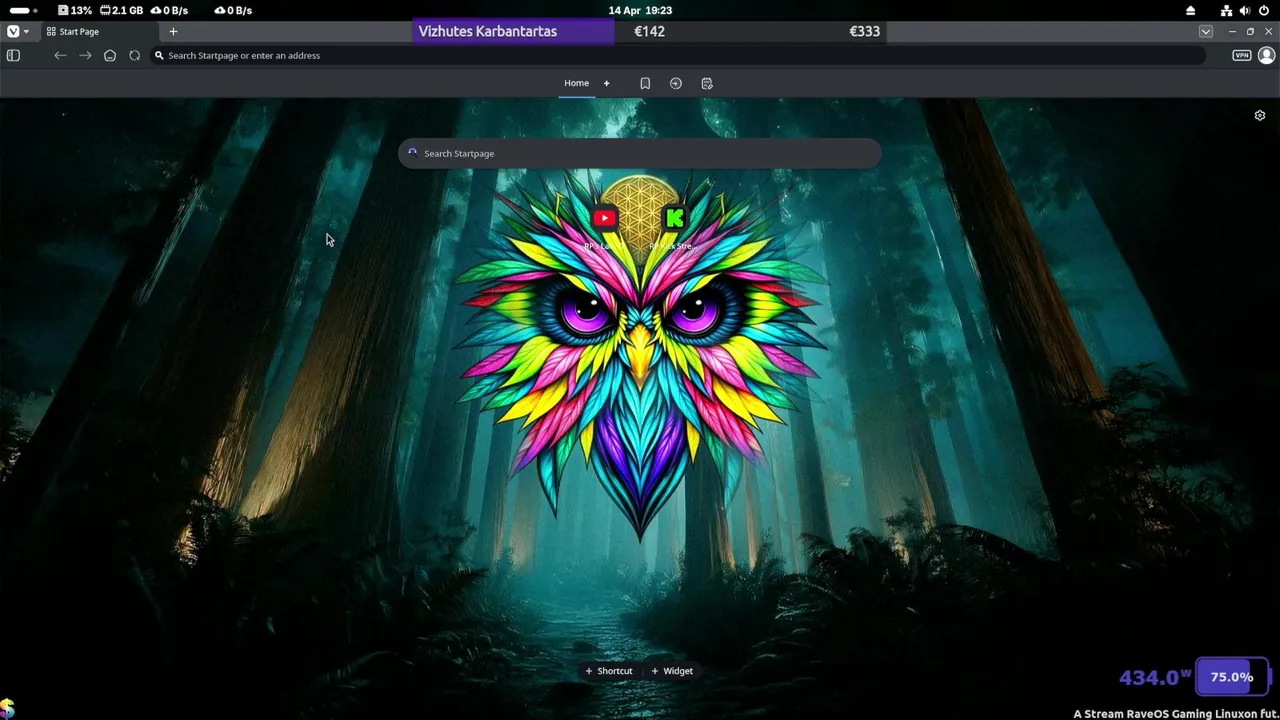Open the eject media tray icon

click(1190, 10)
